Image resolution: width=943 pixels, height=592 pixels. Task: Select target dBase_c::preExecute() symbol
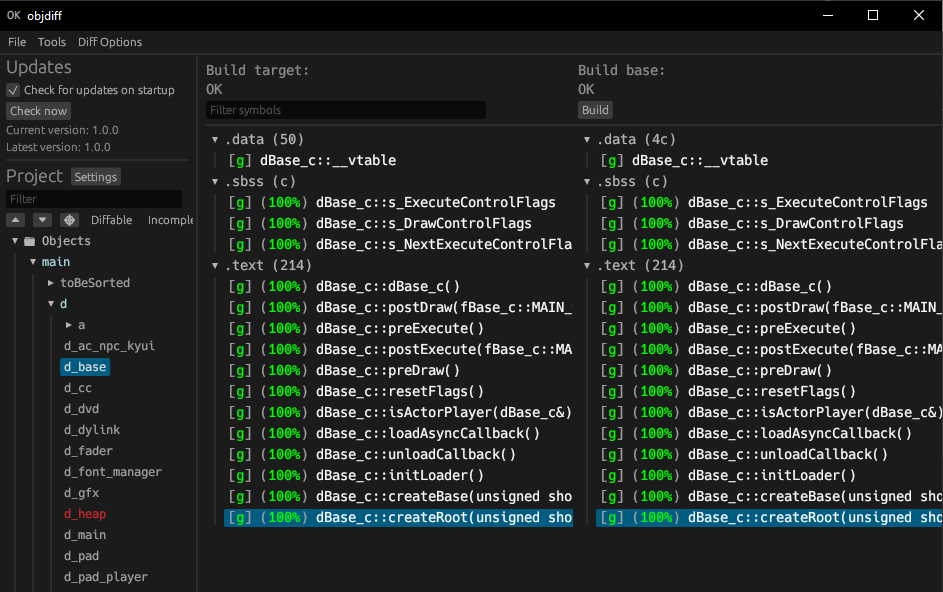coord(355,329)
